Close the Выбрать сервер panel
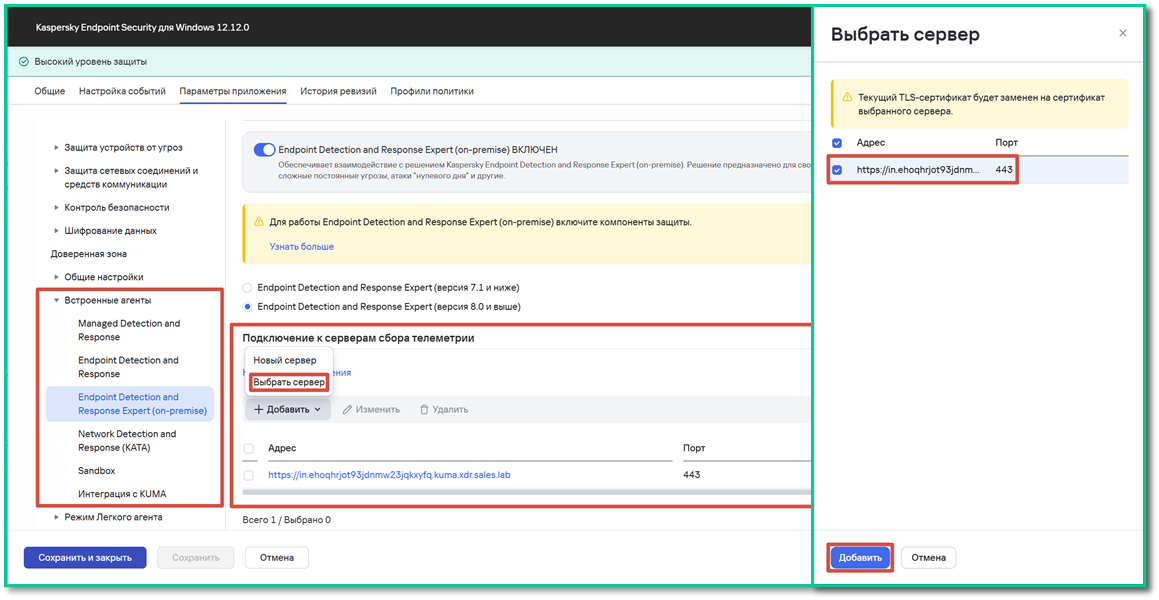This screenshot has height=600, width=1159. point(1123,33)
